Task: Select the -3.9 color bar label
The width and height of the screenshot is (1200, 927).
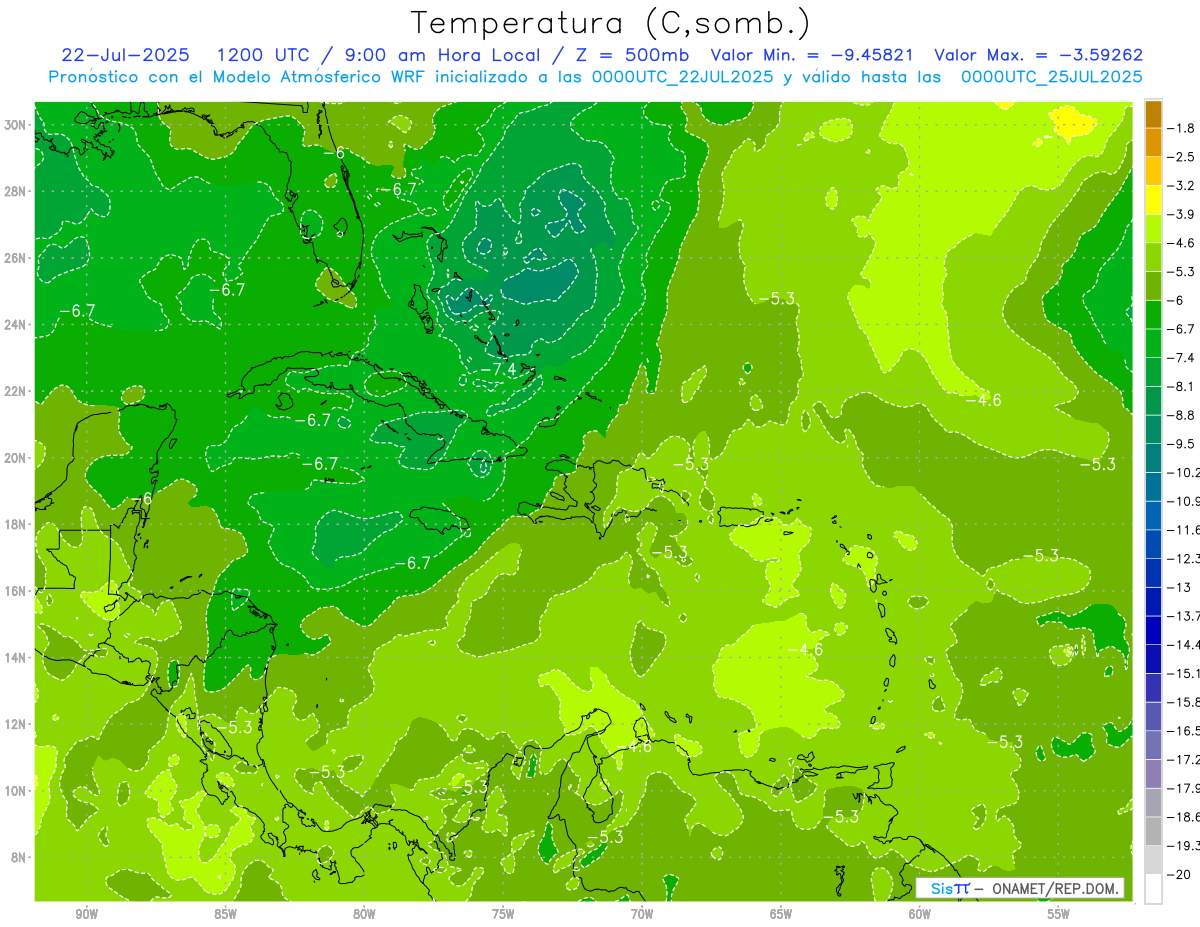Action: [1183, 214]
